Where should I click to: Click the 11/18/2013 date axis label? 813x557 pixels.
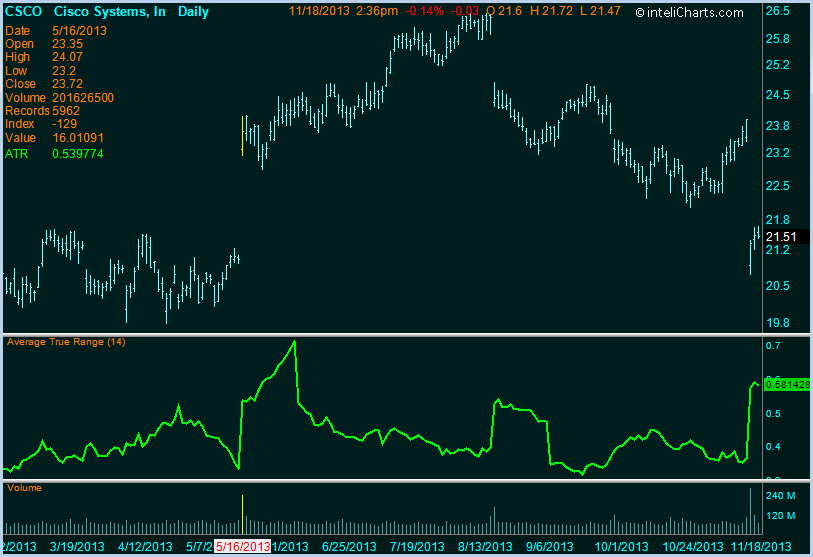tap(761, 547)
